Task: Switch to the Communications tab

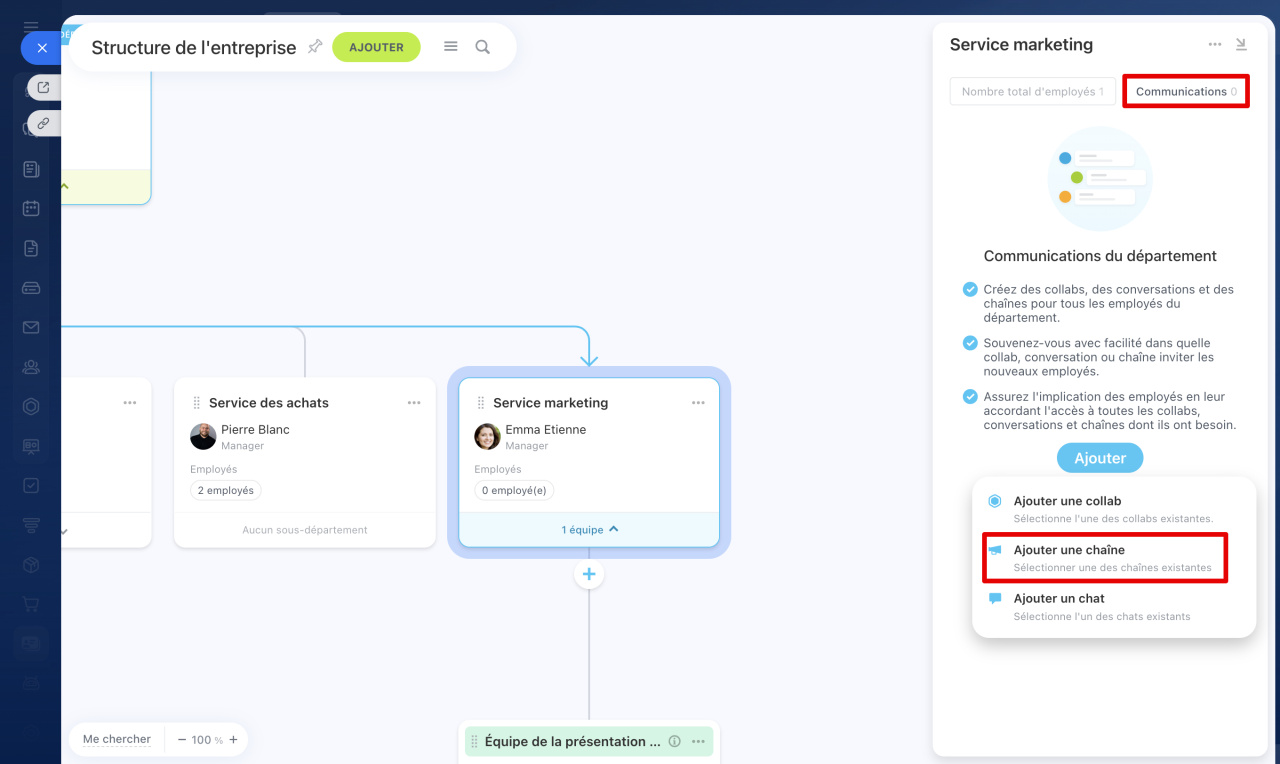Action: 1185,92
